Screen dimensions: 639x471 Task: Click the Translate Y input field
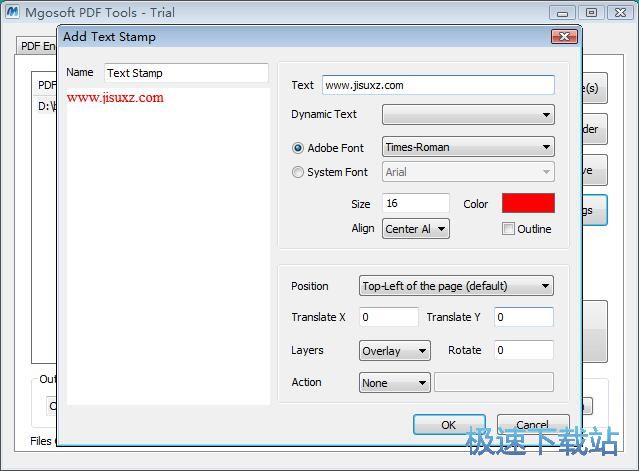click(x=524, y=317)
